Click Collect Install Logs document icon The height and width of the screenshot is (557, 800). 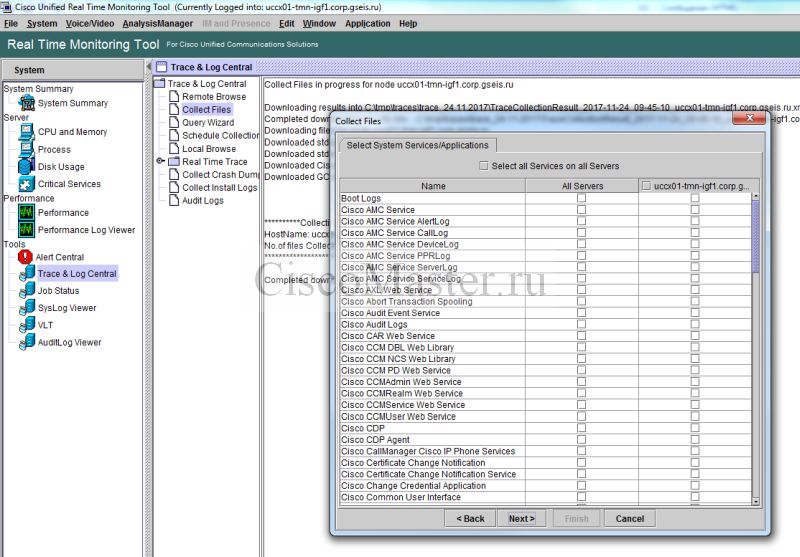point(174,187)
